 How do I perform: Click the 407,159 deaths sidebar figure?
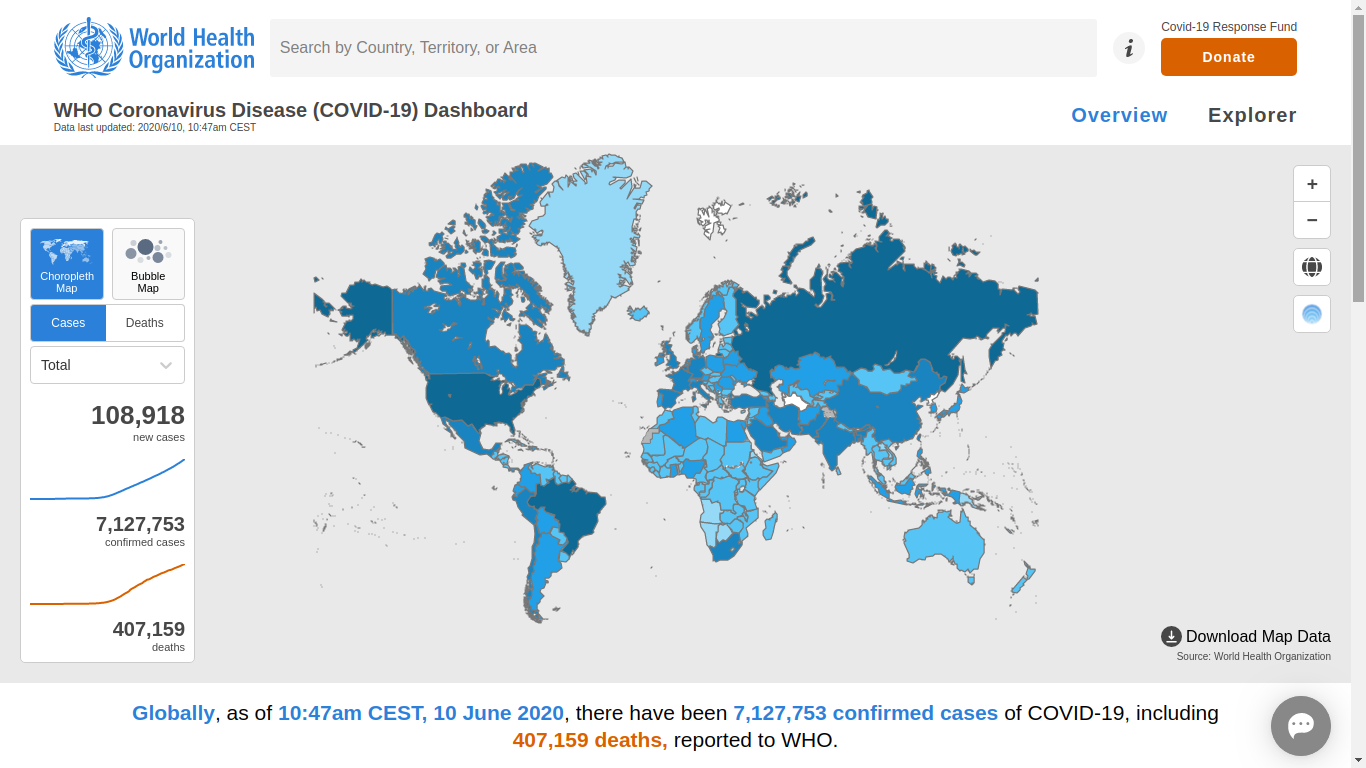point(149,629)
